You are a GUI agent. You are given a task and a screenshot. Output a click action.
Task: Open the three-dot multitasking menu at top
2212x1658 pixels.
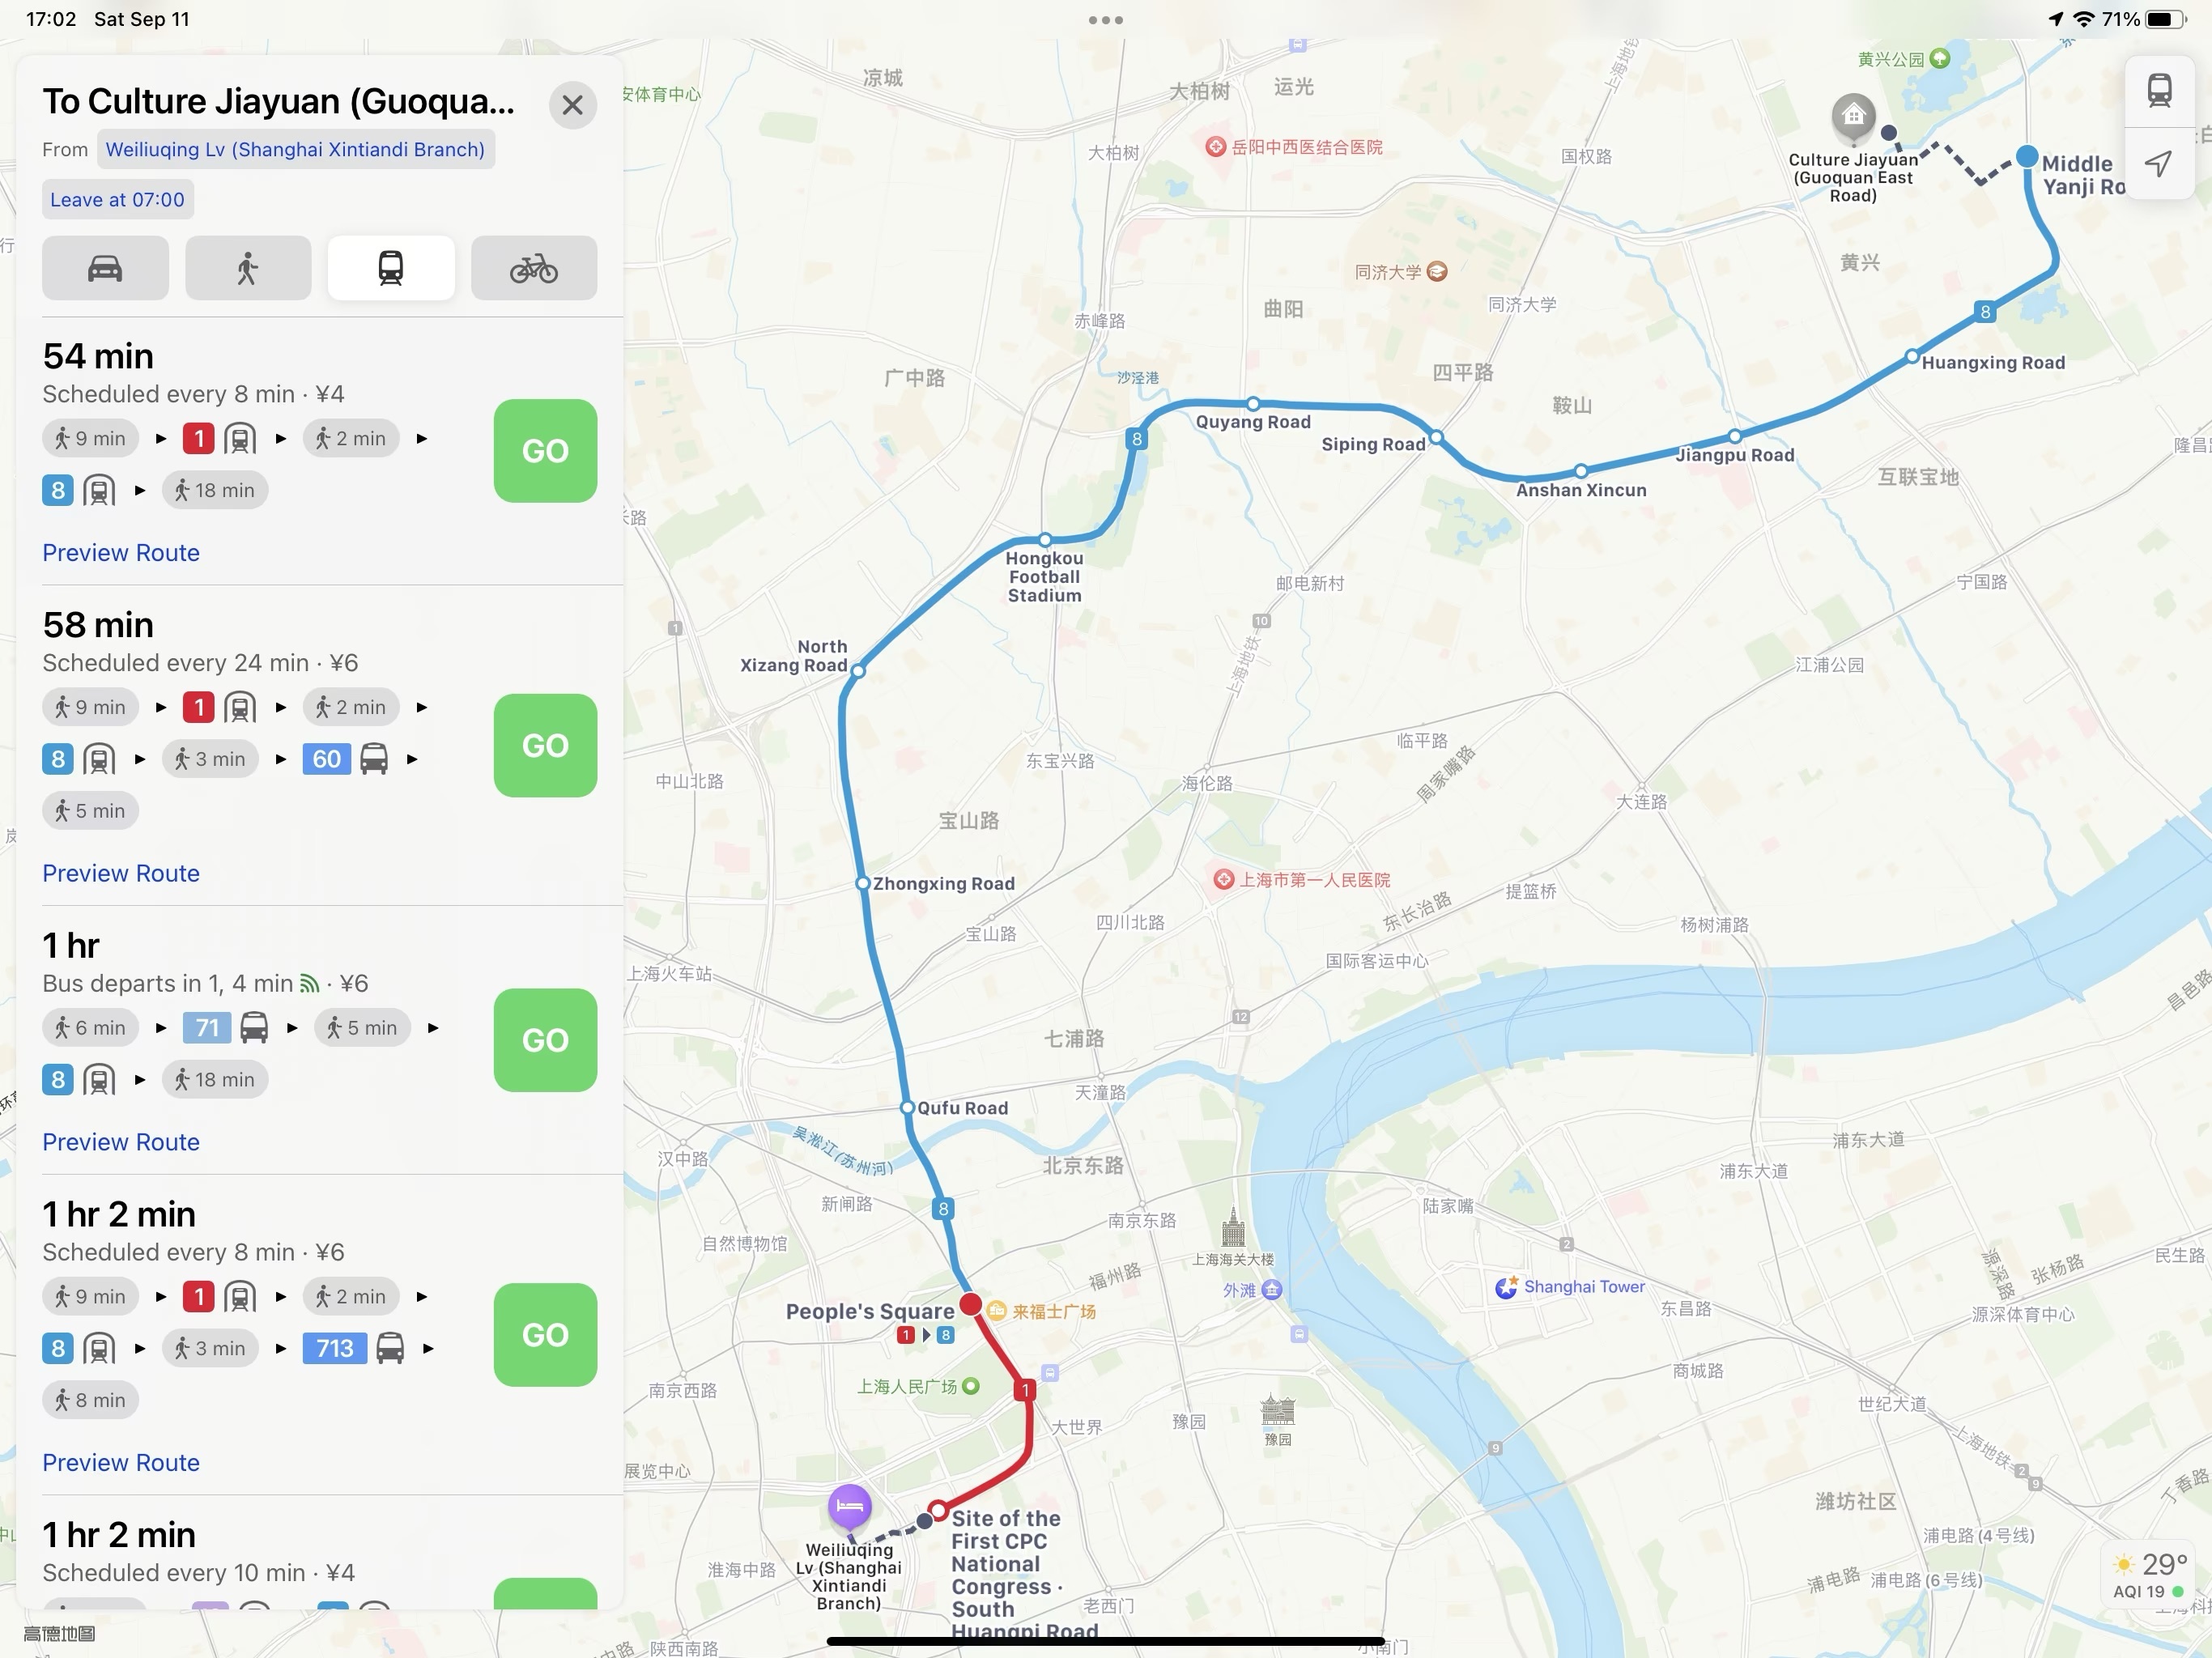[1106, 20]
